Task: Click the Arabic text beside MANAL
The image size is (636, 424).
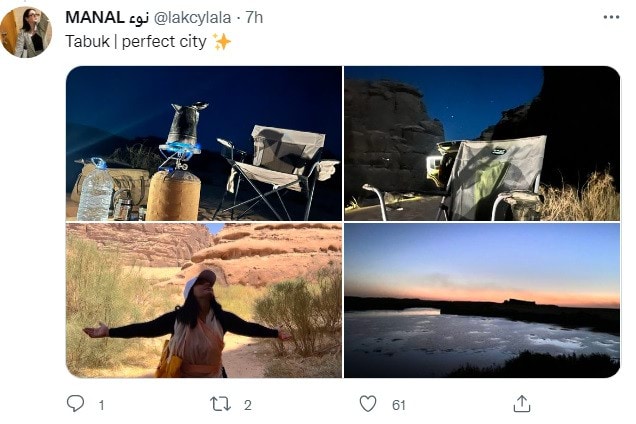Action: click(x=139, y=19)
